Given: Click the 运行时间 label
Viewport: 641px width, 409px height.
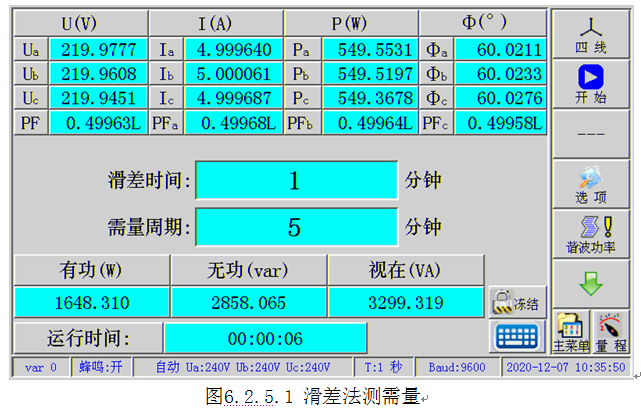Looking at the screenshot, I should [88, 338].
